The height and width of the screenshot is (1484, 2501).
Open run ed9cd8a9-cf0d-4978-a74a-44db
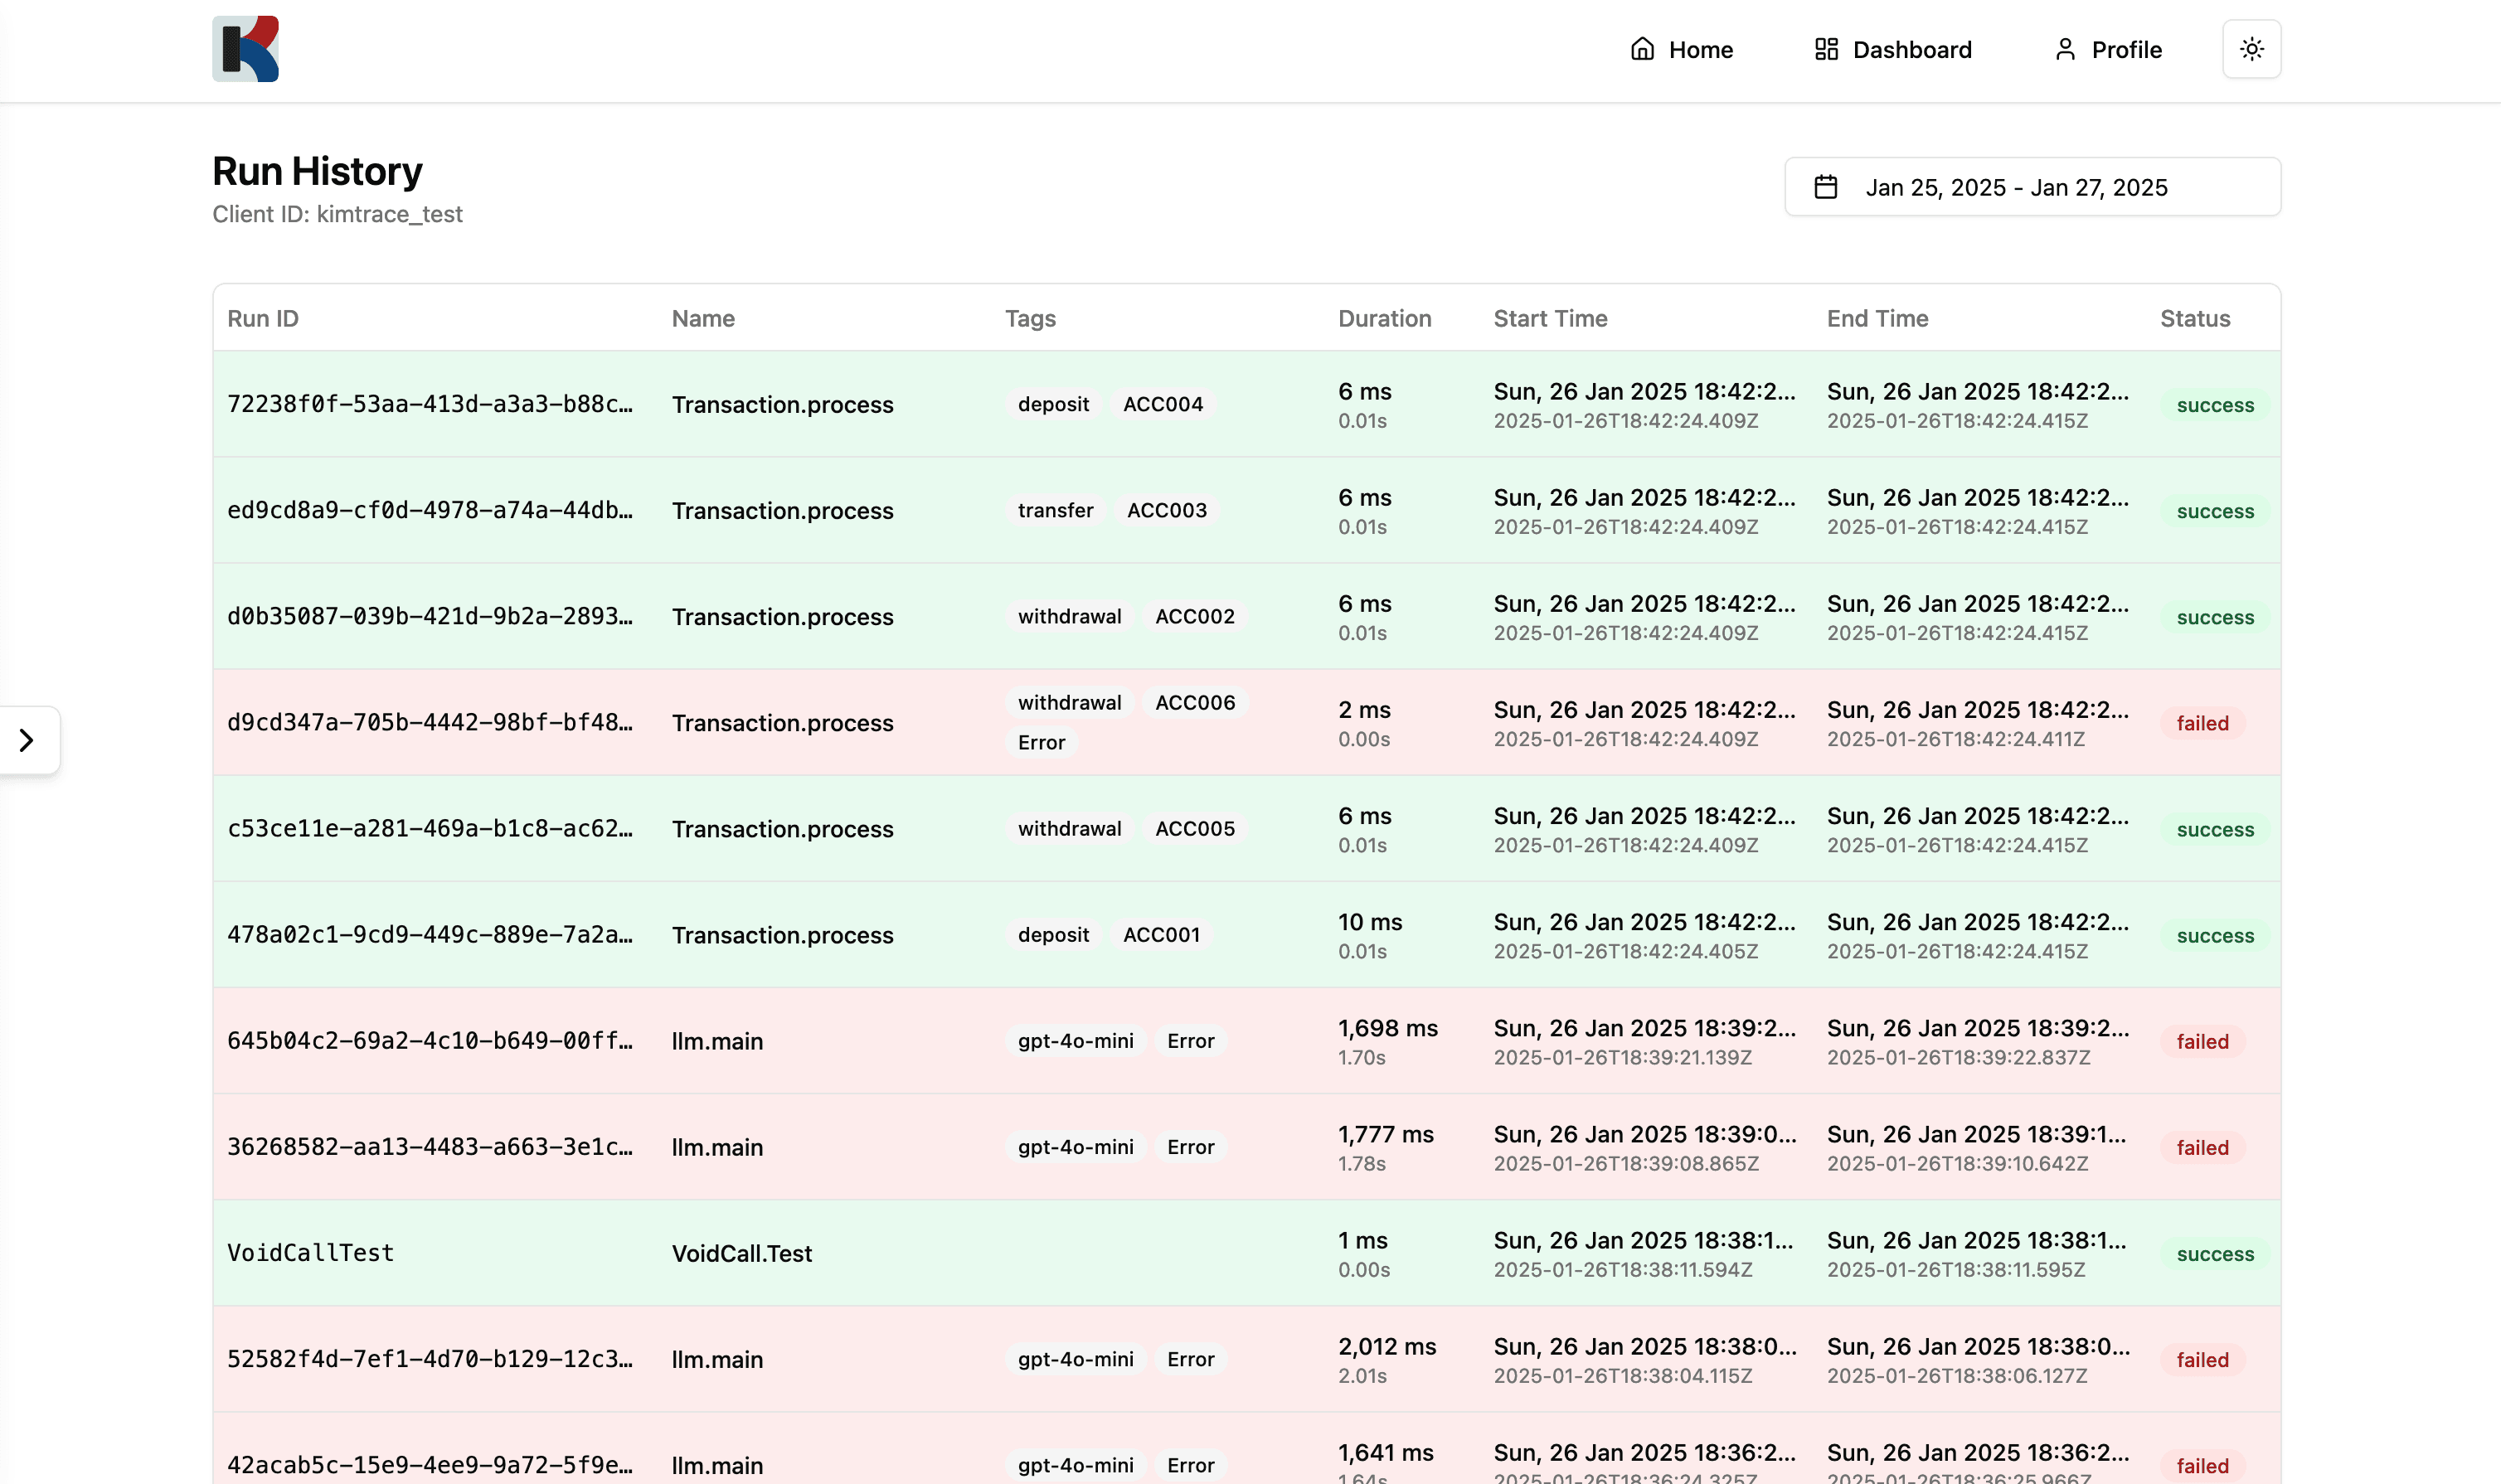[430, 510]
